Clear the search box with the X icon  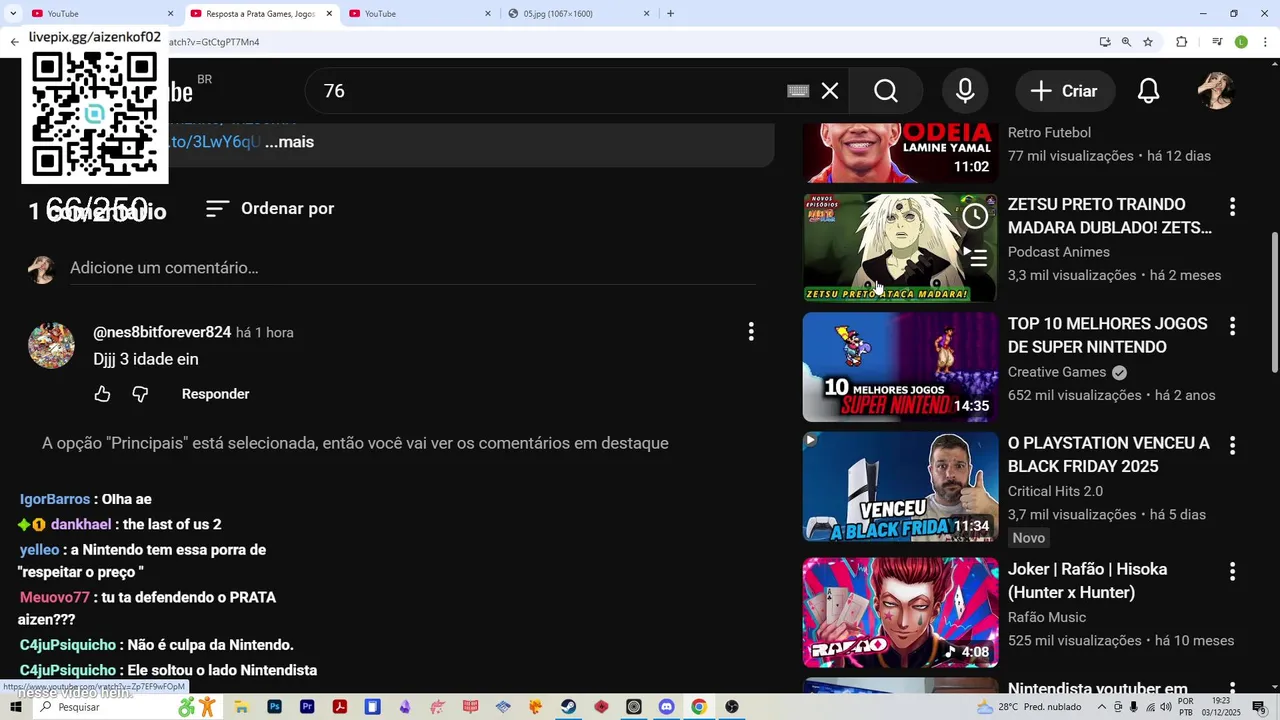[x=830, y=91]
